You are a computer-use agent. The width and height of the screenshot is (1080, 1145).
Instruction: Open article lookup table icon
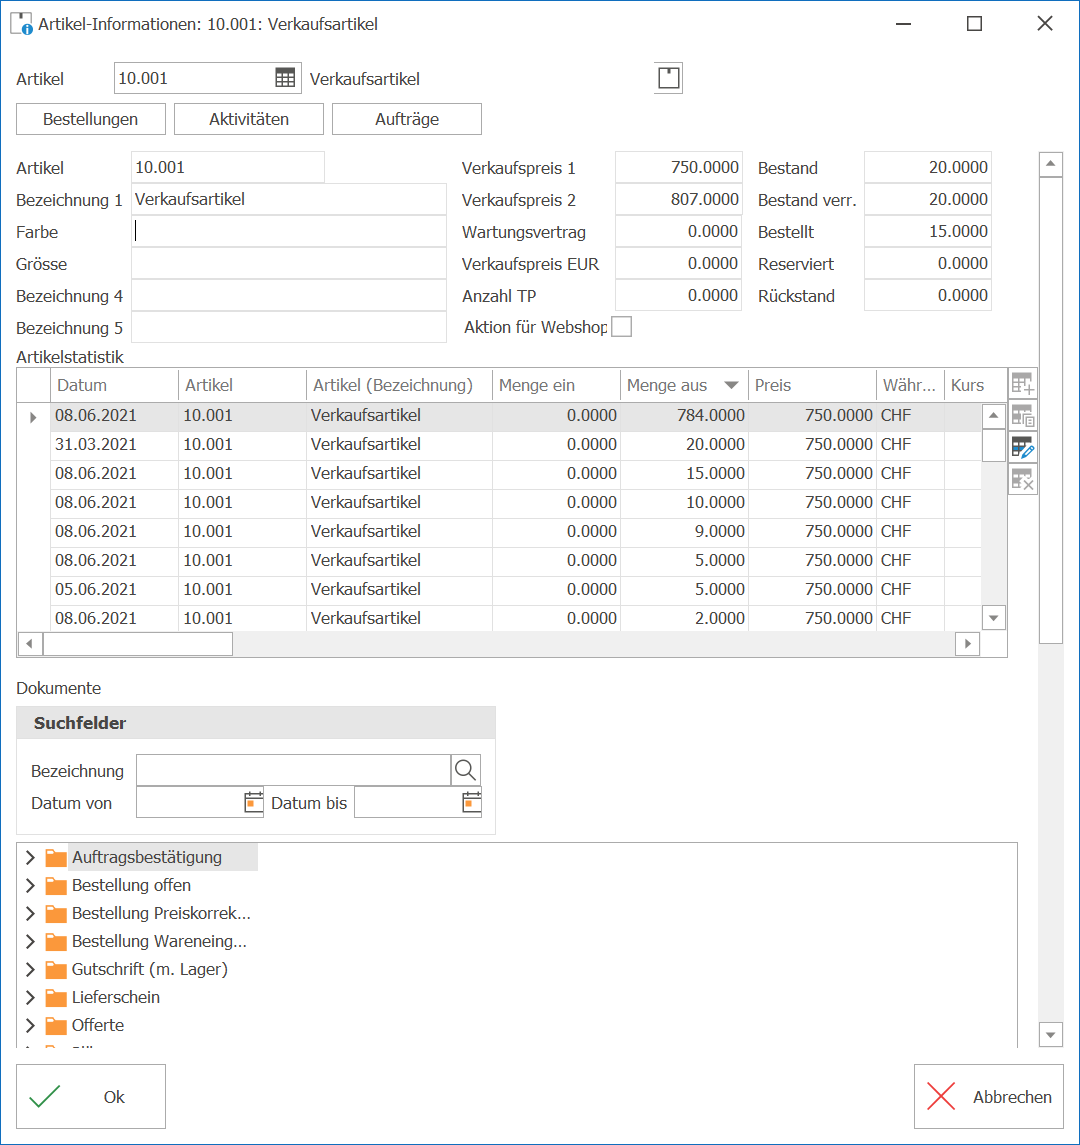pos(285,78)
